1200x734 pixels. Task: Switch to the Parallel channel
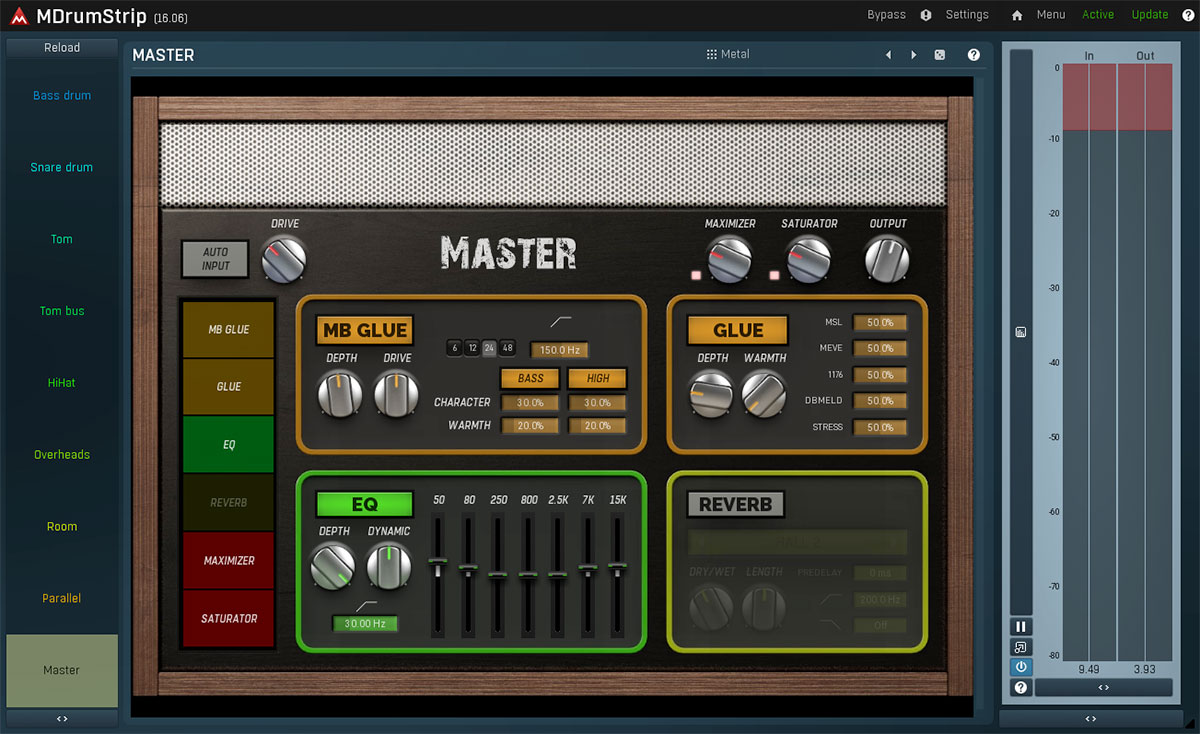tap(62, 598)
